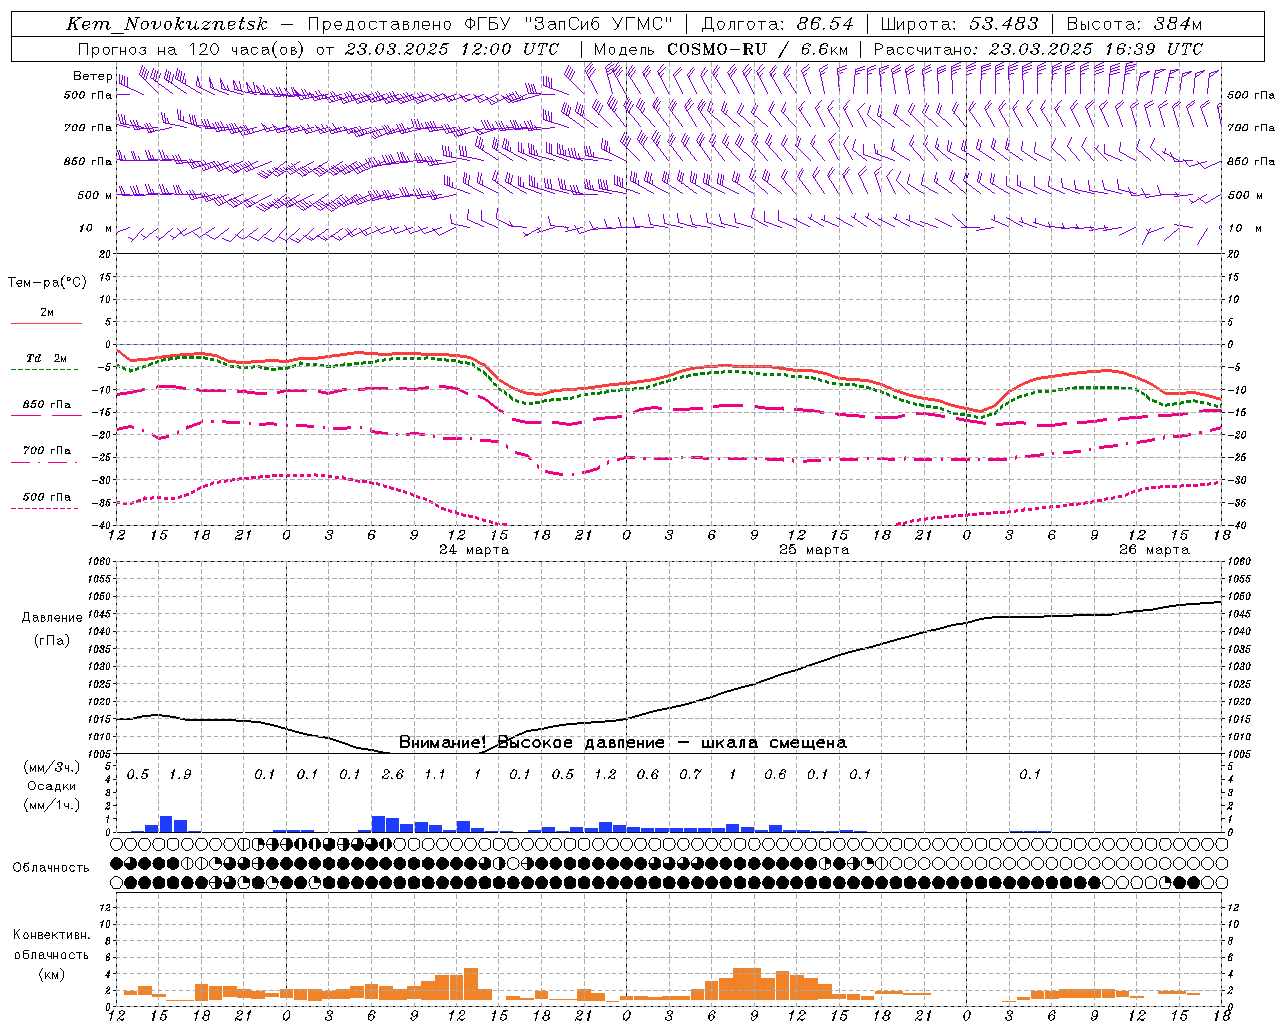Select the 'Прогноз на 120 часа(ов)' forecast text
1280x1024 pixels.
point(192,49)
